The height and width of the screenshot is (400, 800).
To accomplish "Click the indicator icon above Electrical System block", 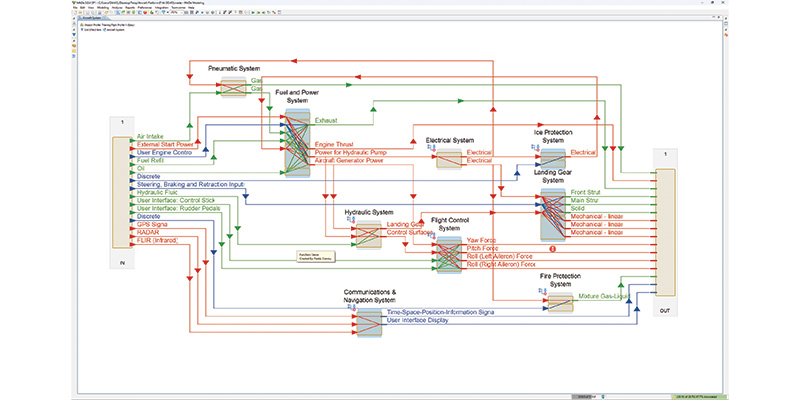I will pyautogui.click(x=433, y=147).
